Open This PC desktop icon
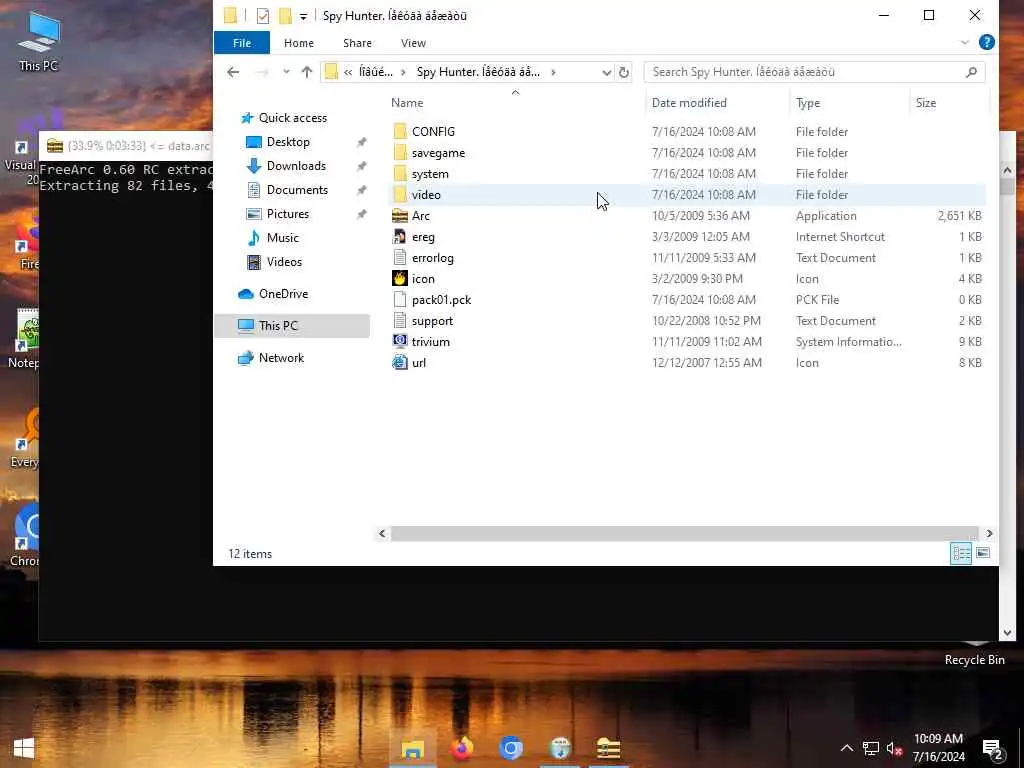 tap(39, 40)
